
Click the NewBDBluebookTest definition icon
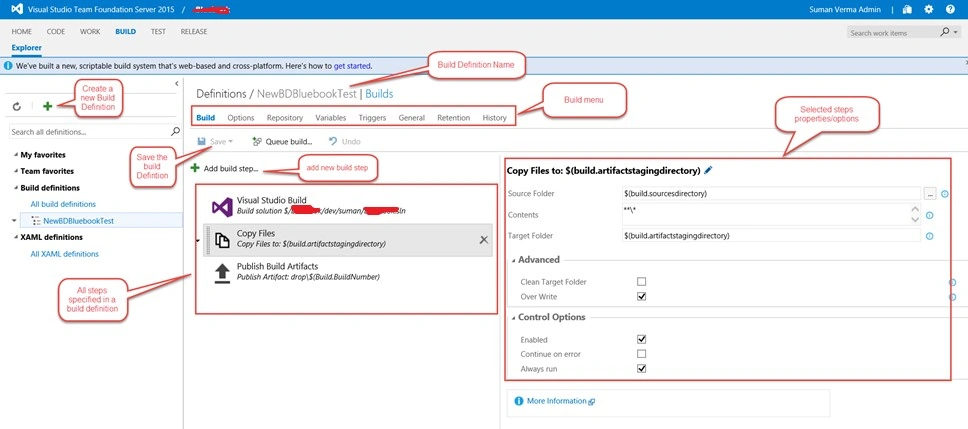36,220
